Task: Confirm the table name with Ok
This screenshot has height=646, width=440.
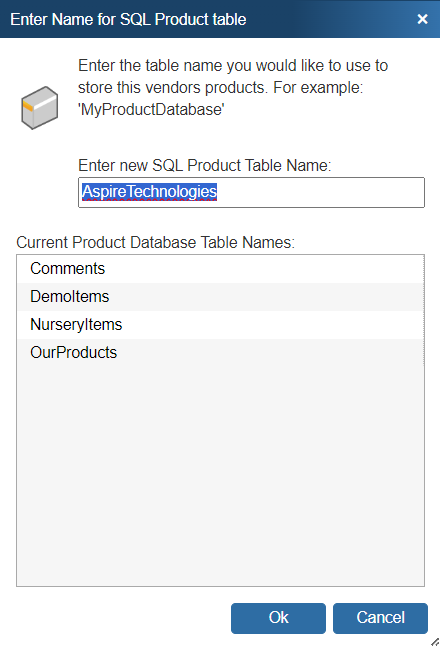Action: click(x=279, y=618)
